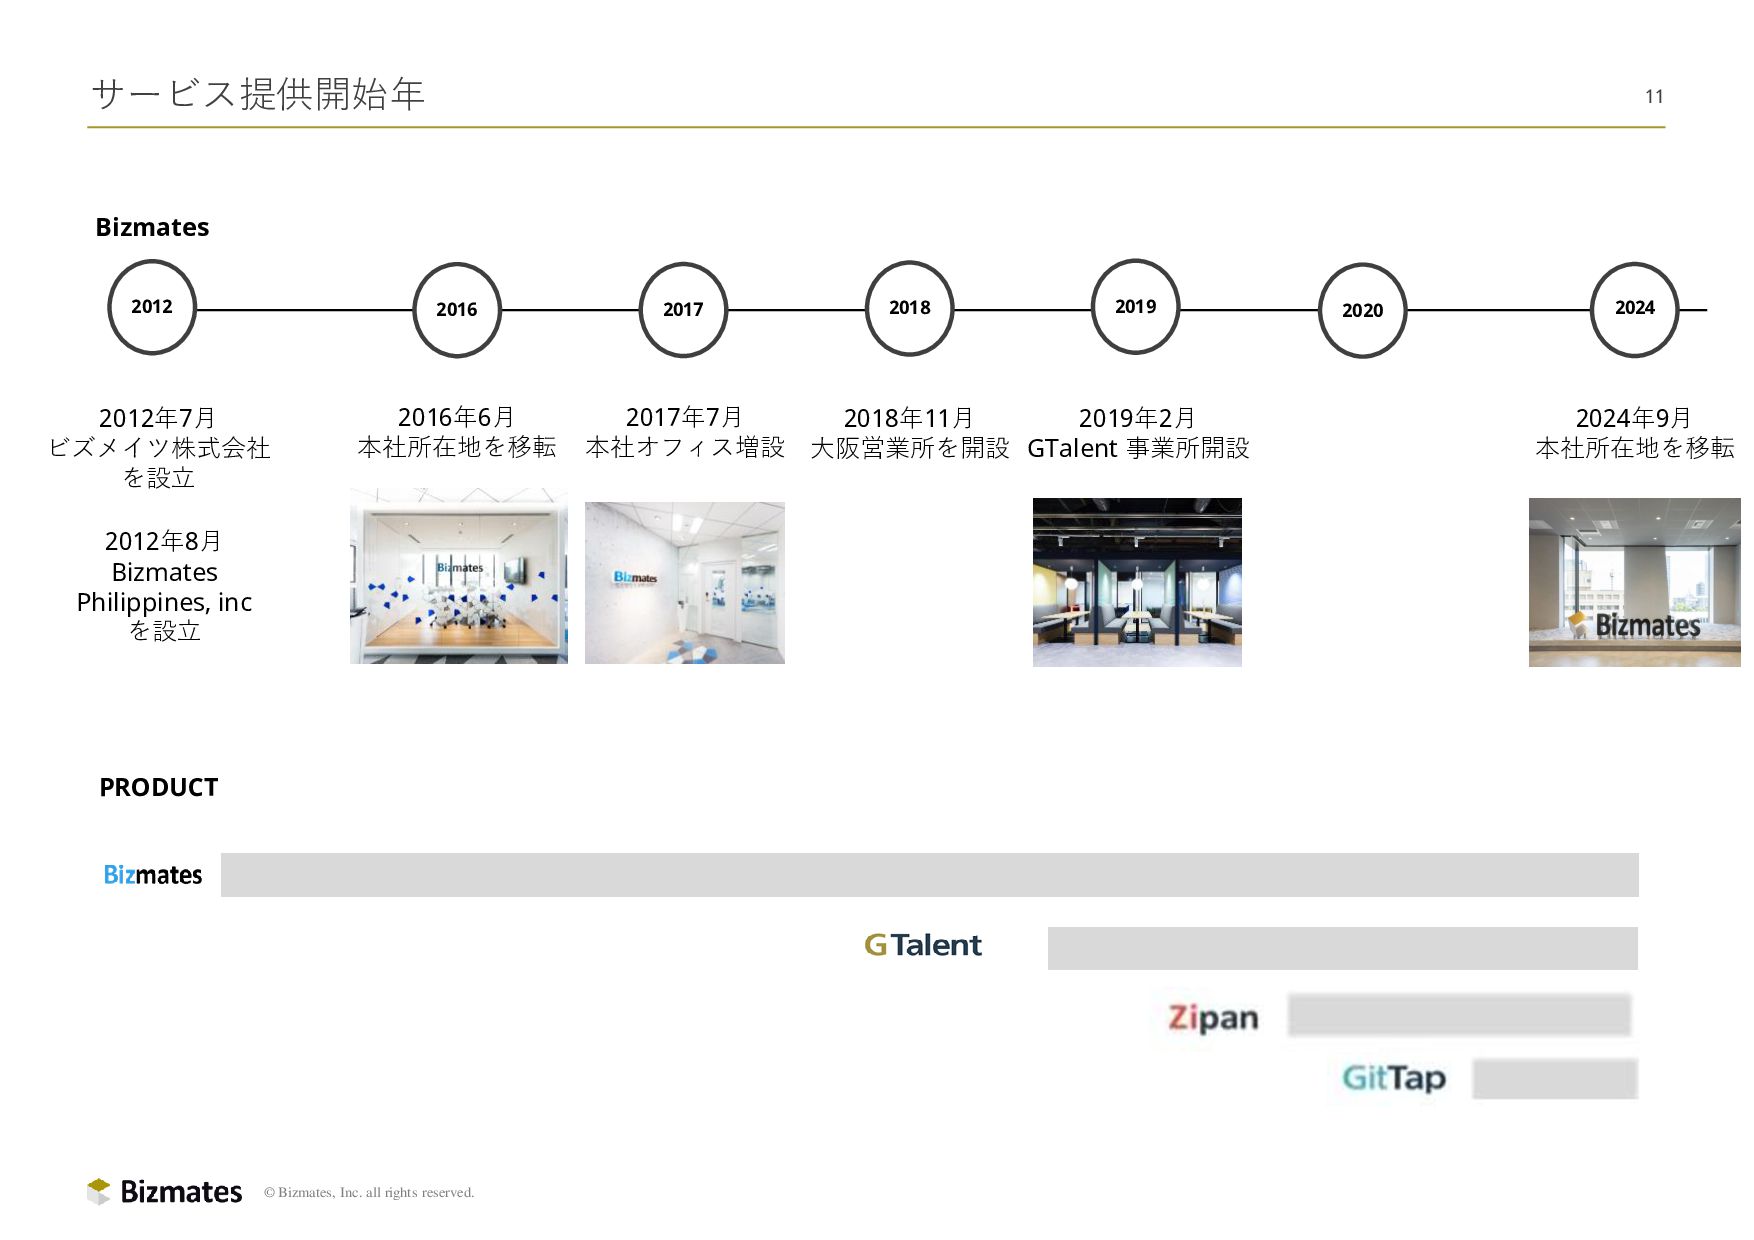Click the text GTalent 事業所開設
Viewport: 1754px width, 1240px height.
[x=1138, y=448]
